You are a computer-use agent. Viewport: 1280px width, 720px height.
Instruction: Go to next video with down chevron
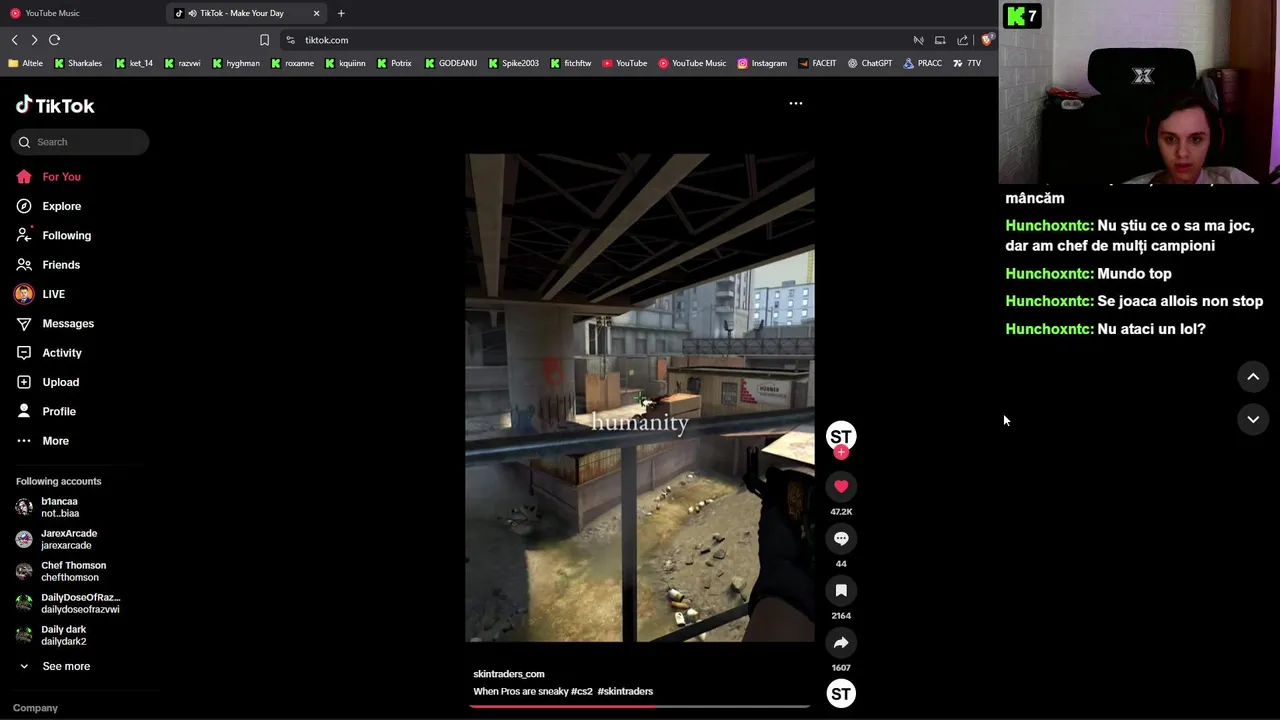pyautogui.click(x=1253, y=419)
